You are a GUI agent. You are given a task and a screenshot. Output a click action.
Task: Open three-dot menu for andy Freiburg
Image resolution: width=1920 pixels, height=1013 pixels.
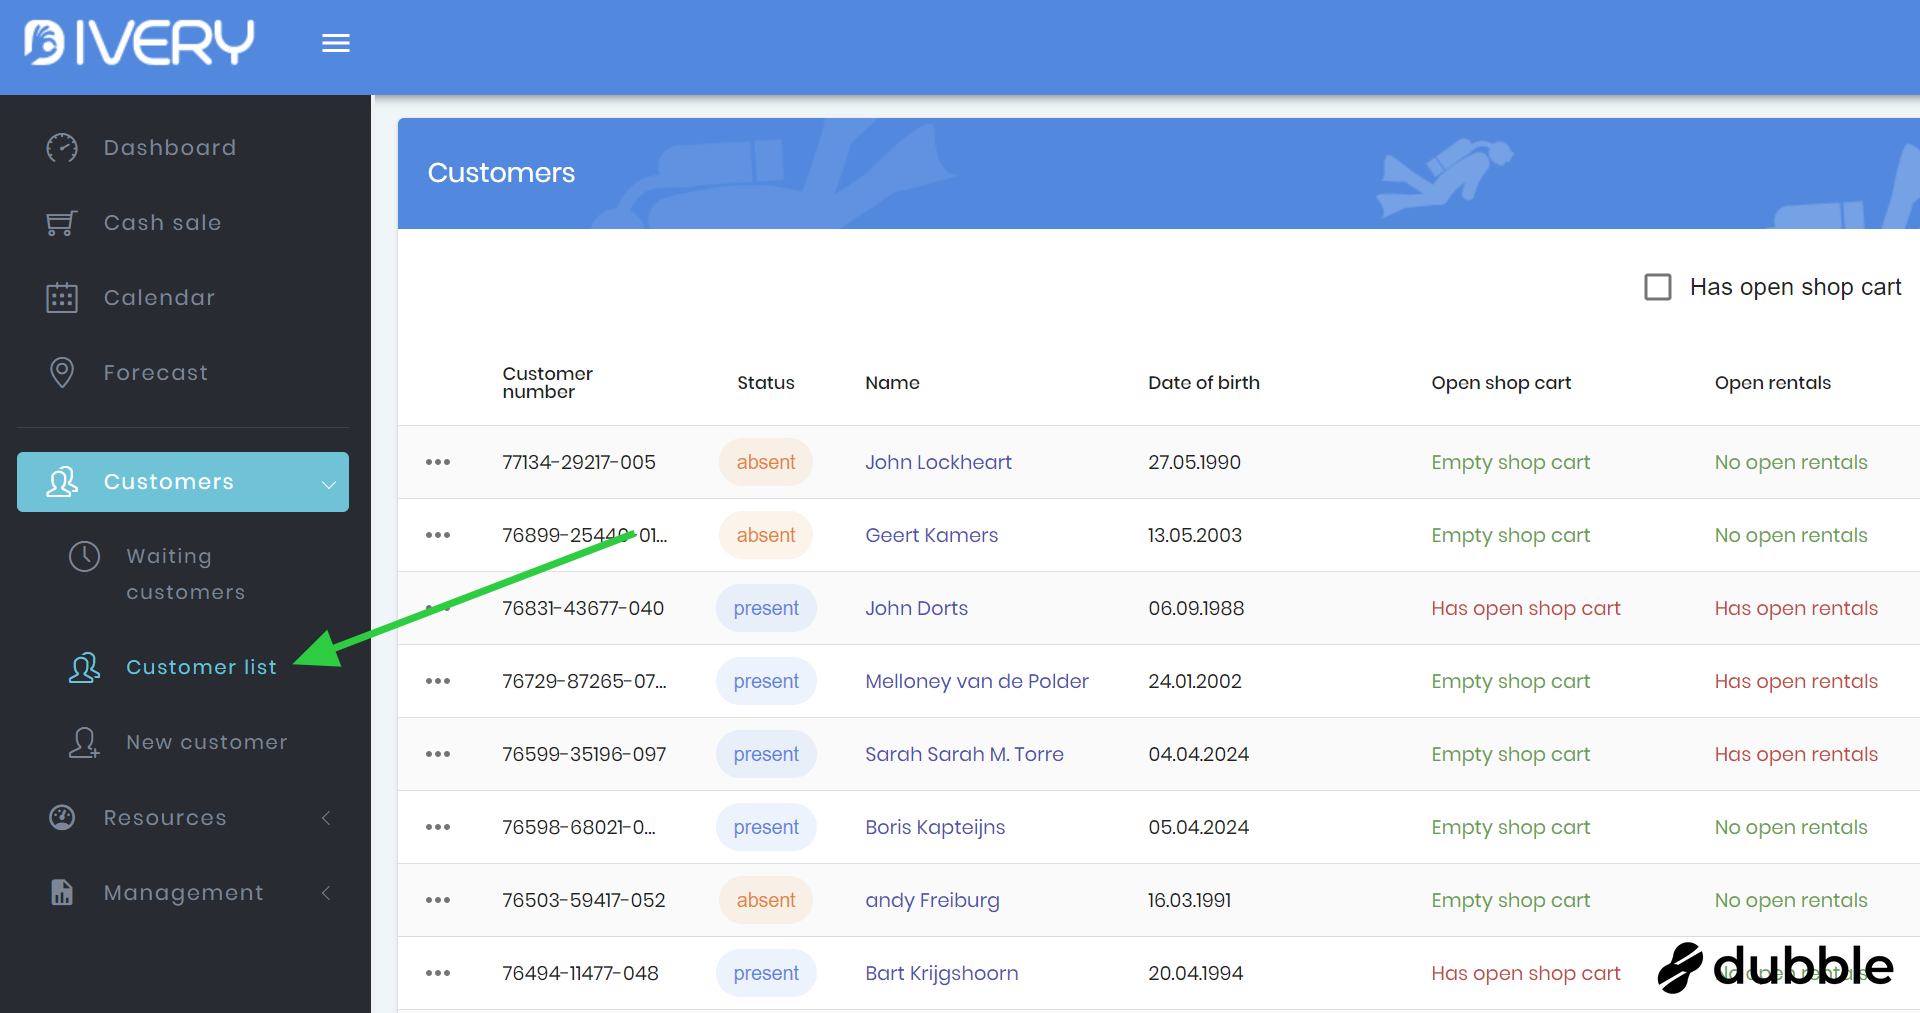(x=438, y=900)
